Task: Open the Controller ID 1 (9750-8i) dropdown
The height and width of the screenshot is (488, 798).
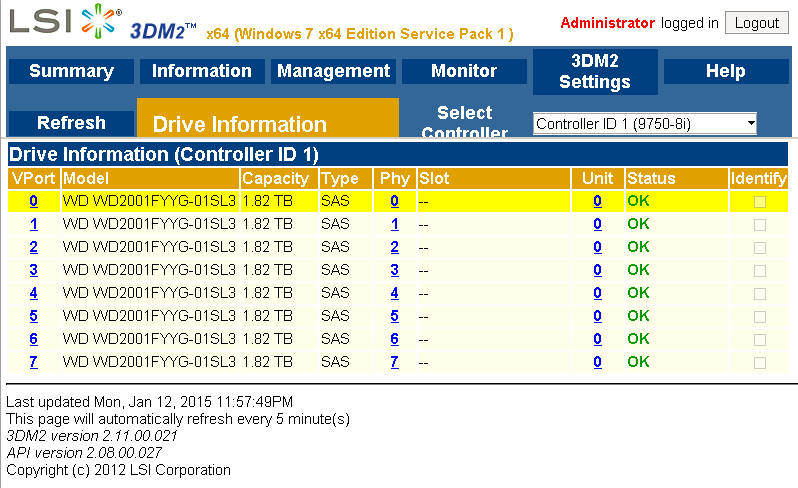Action: (x=645, y=124)
